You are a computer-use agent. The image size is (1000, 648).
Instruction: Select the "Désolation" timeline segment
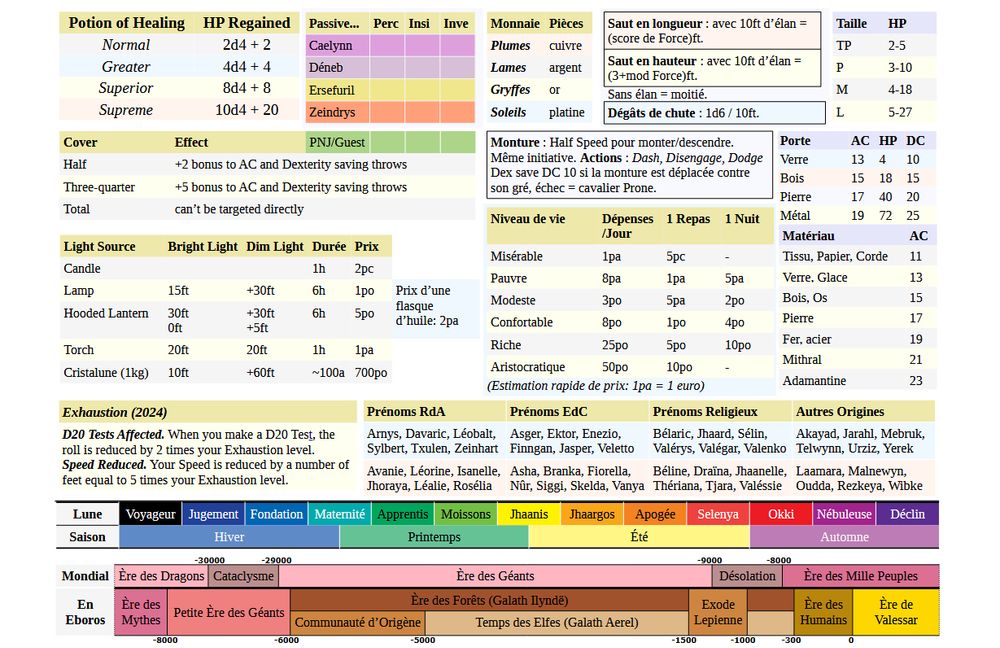pyautogui.click(x=748, y=576)
